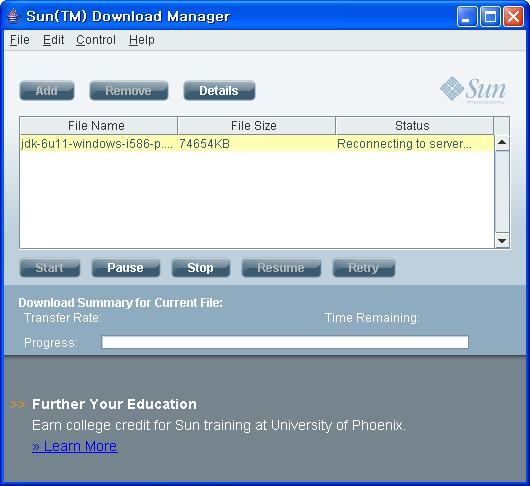This screenshot has height=486, width=530.
Task: Close the Download Manager window
Action: coord(513,16)
